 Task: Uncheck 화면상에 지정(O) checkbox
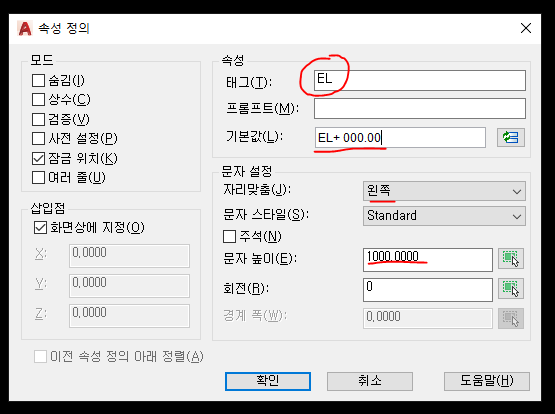40,228
